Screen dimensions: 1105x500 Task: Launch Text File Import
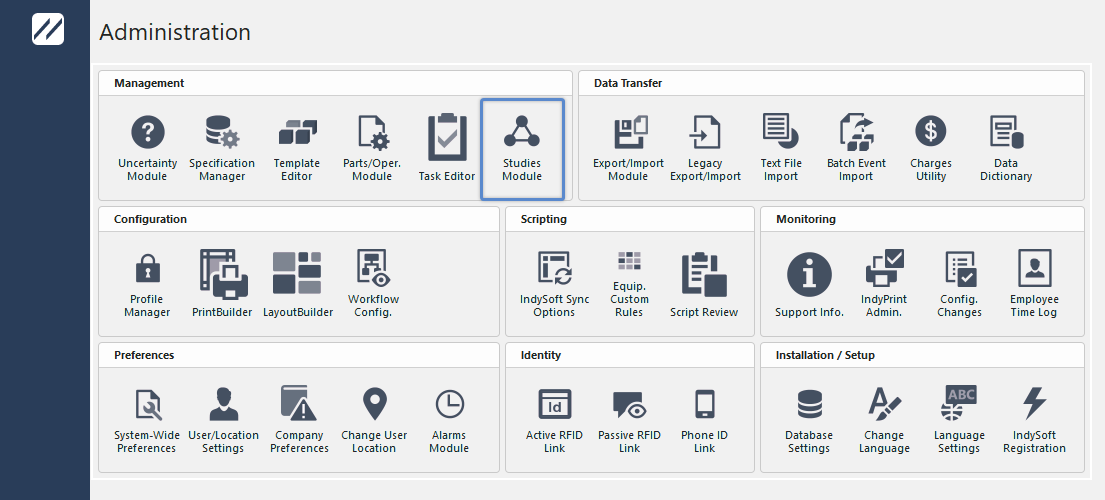[781, 149]
